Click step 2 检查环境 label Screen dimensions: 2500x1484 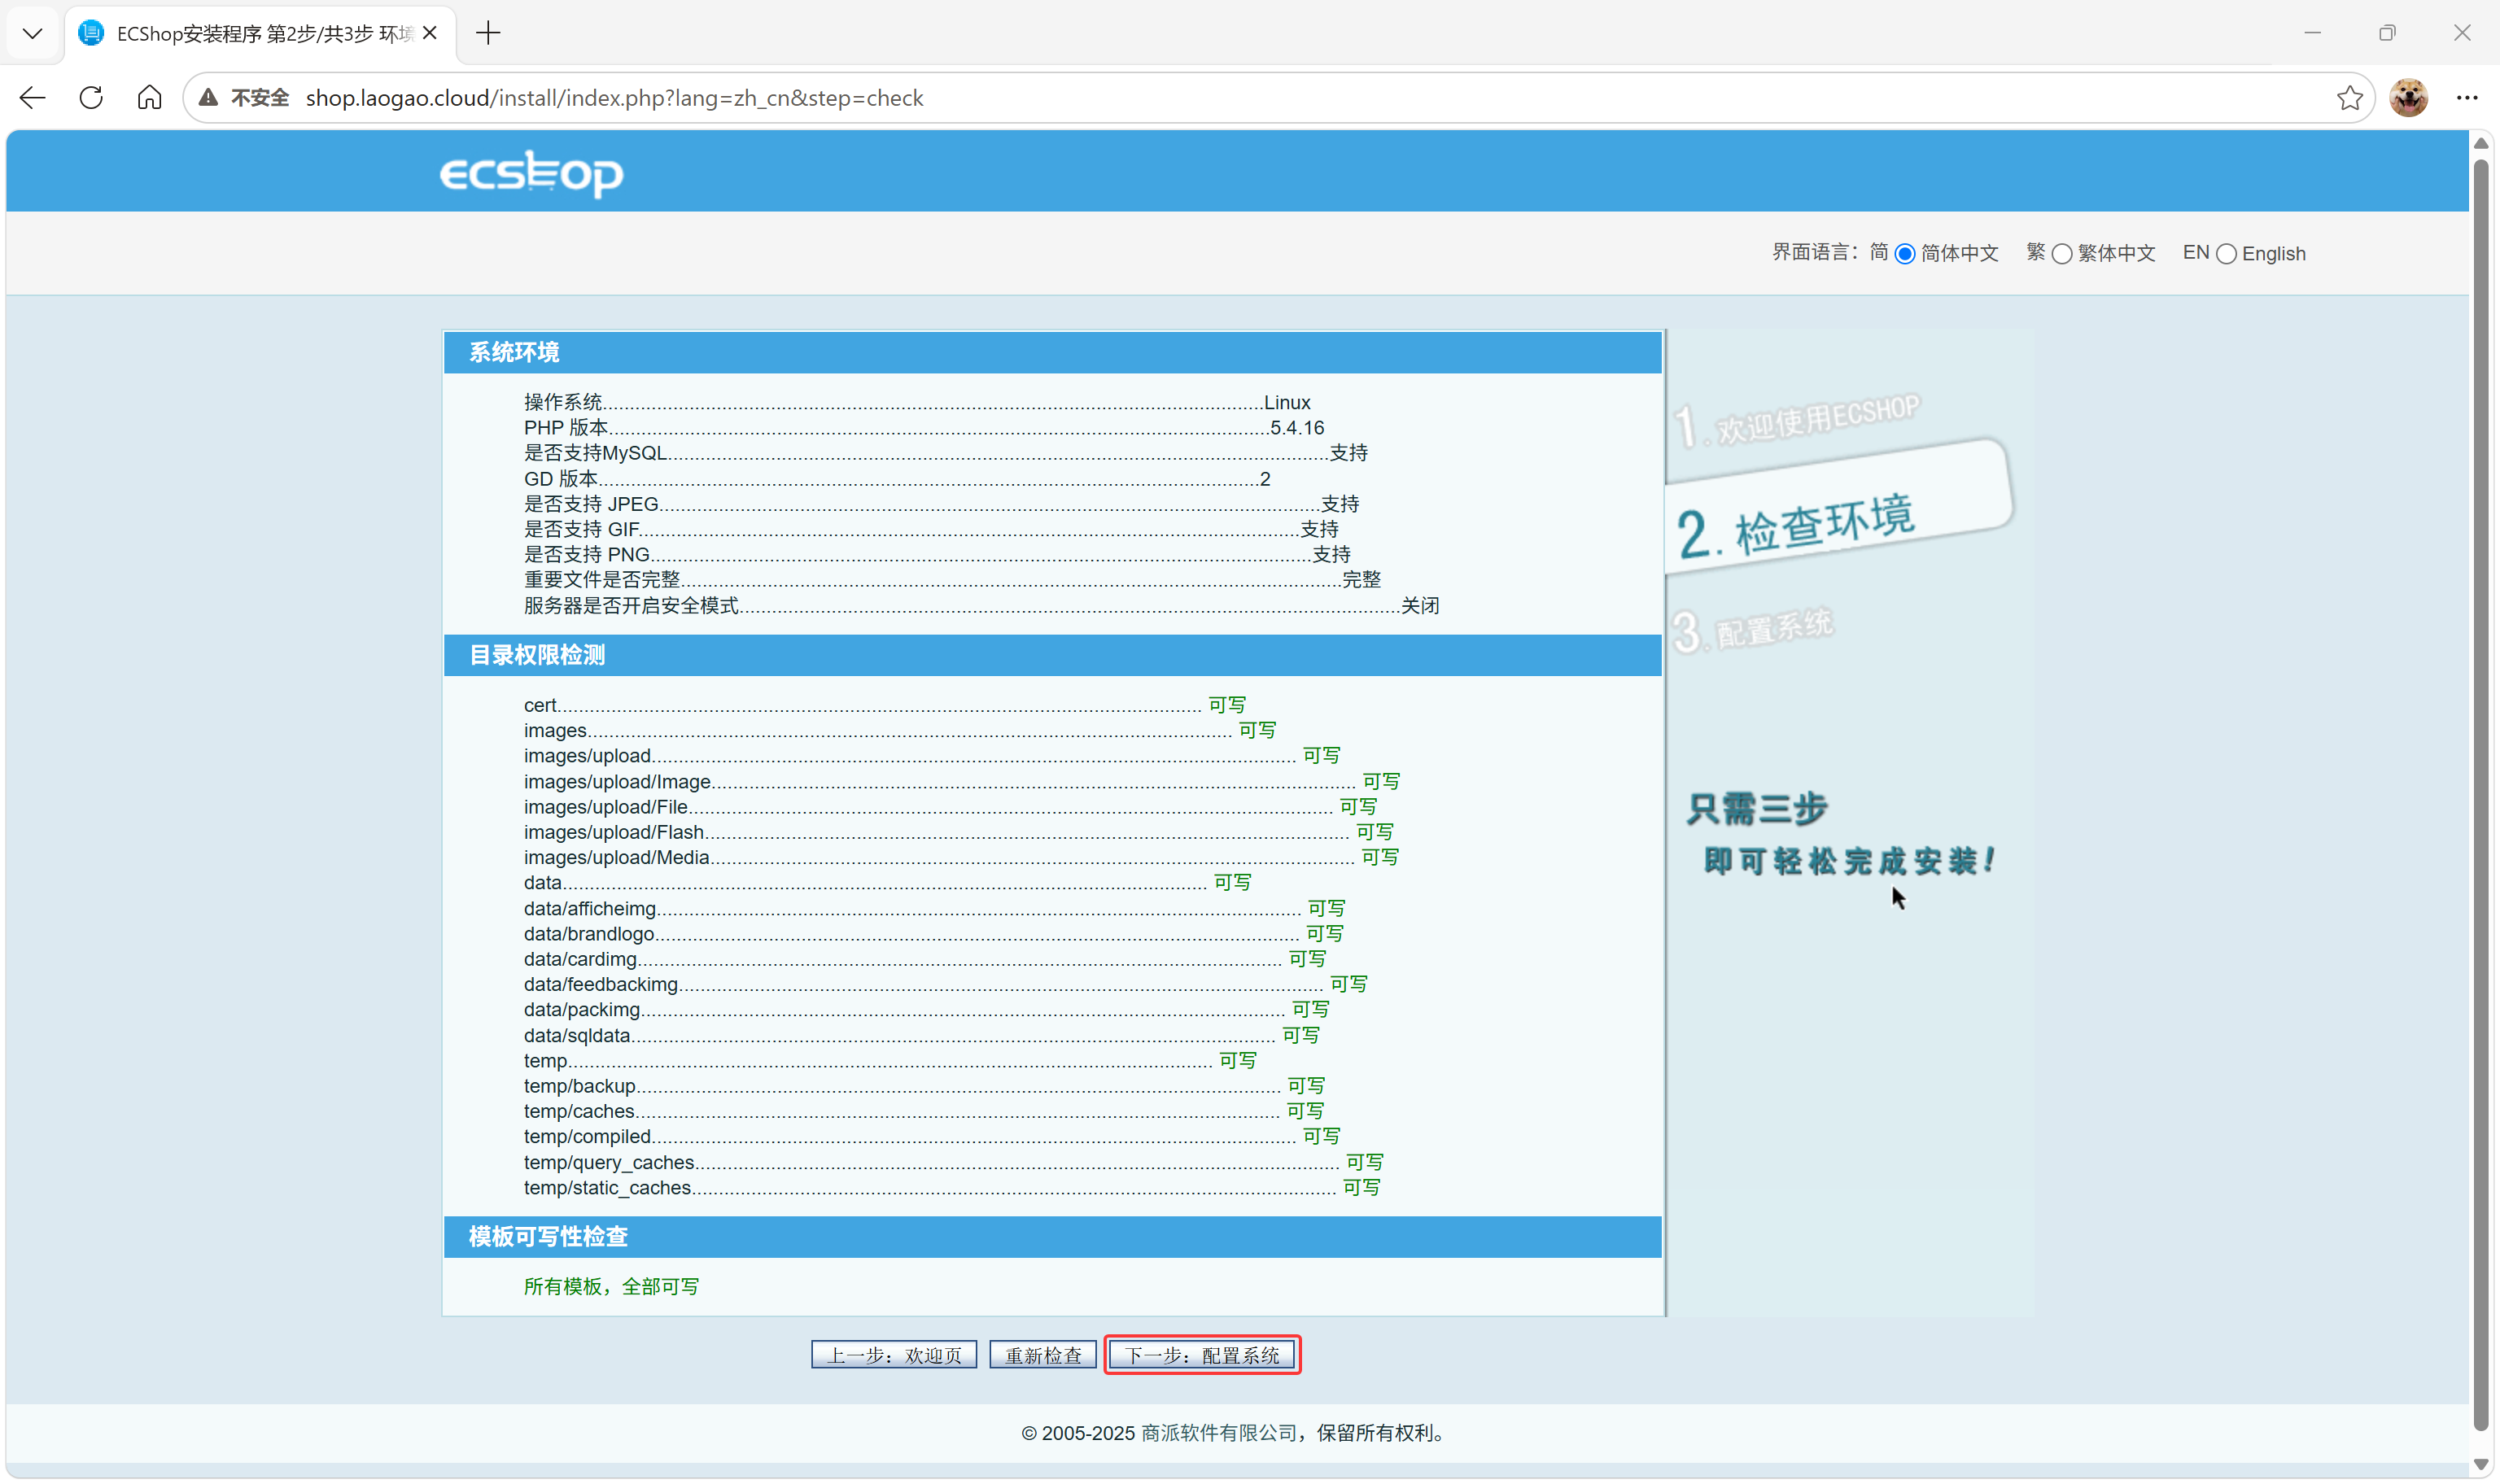click(x=1796, y=525)
